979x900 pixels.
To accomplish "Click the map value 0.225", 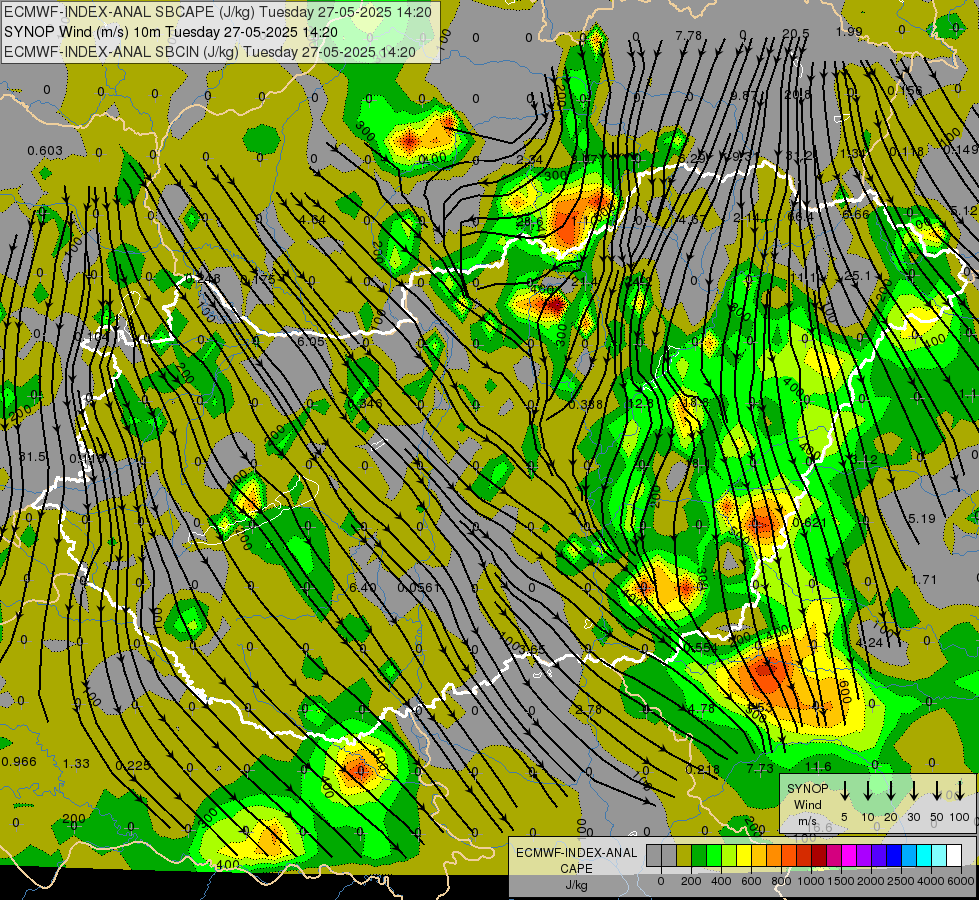I will [x=133, y=766].
